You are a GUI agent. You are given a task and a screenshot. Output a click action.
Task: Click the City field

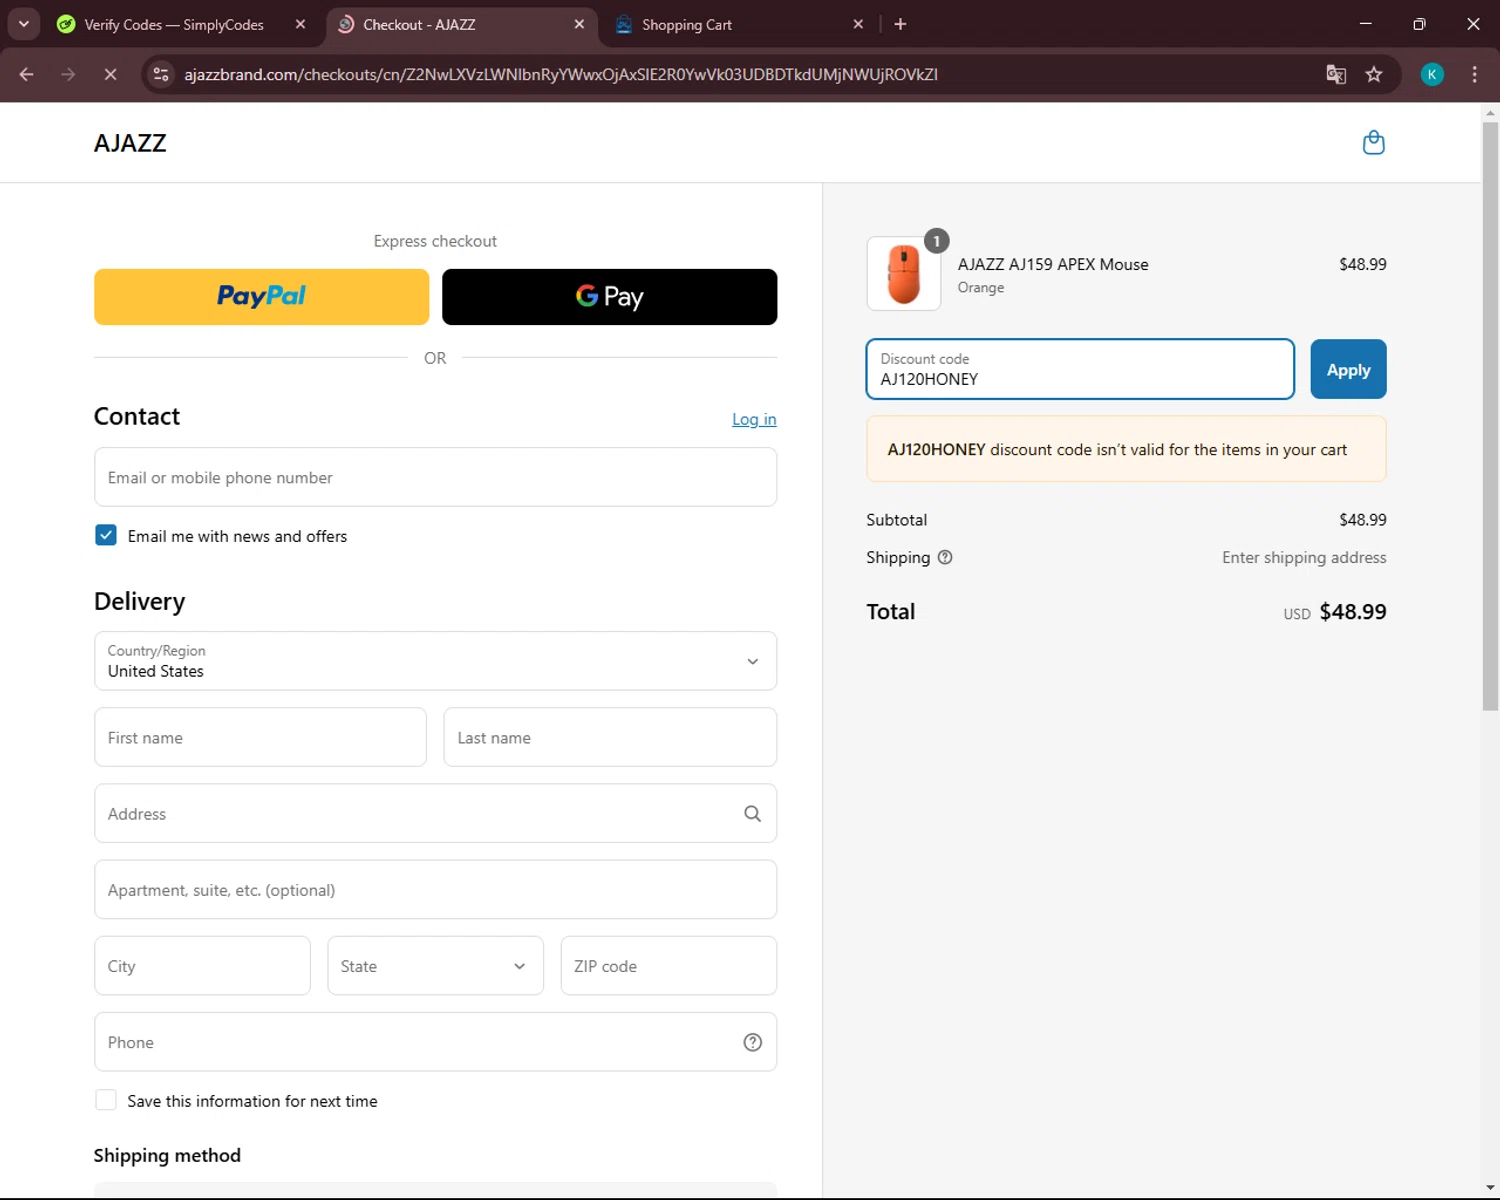(202, 966)
